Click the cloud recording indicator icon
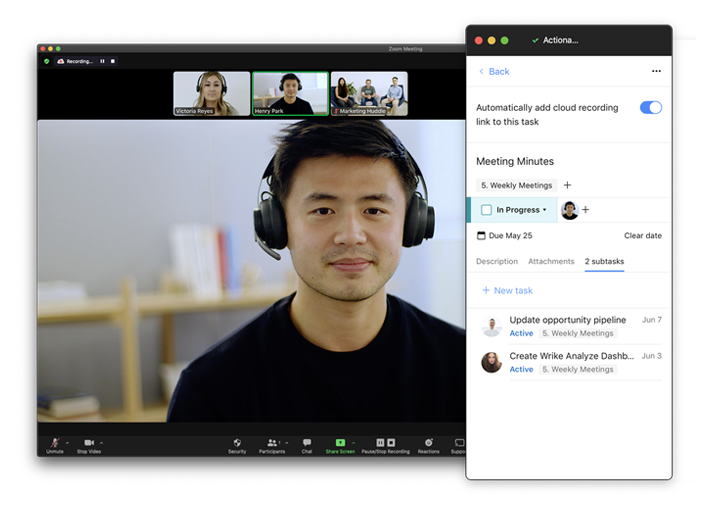 tap(61, 61)
